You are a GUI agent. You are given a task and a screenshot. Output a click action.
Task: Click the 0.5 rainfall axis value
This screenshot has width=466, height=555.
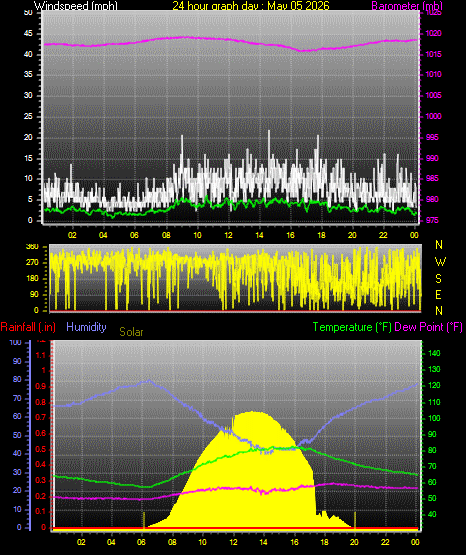coord(41,449)
